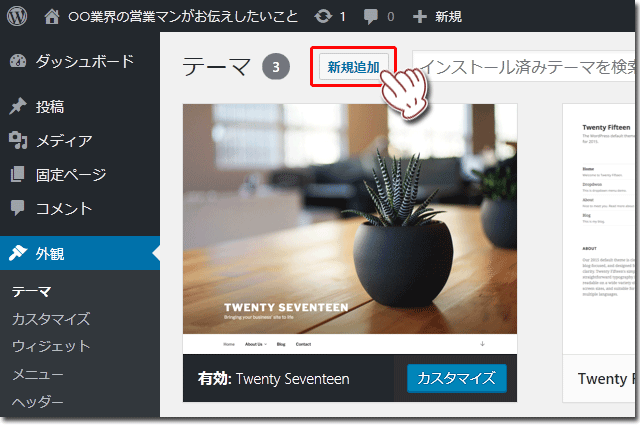
Task: Open コメント menu item
Action: [64, 209]
